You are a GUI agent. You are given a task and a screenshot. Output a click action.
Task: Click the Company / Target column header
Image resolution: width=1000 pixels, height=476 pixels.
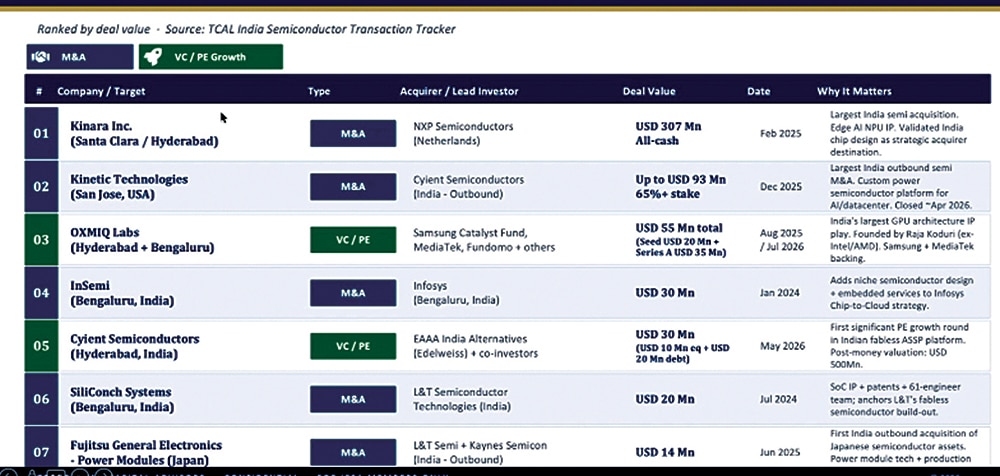[101, 91]
